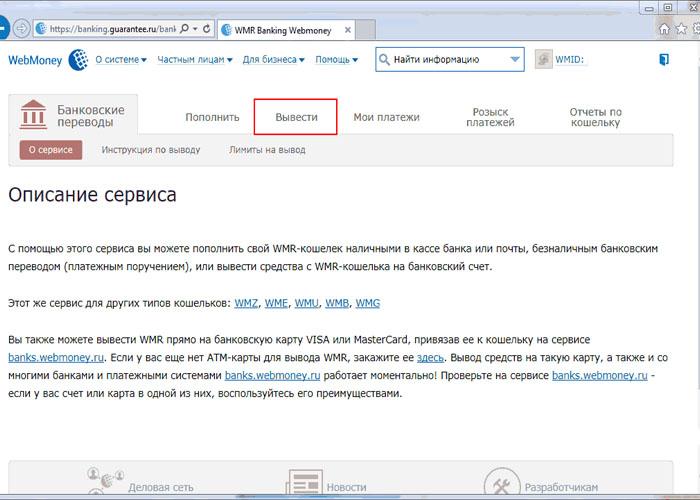Refresh the page with reload icon
700x500 pixels.
[x=206, y=29]
